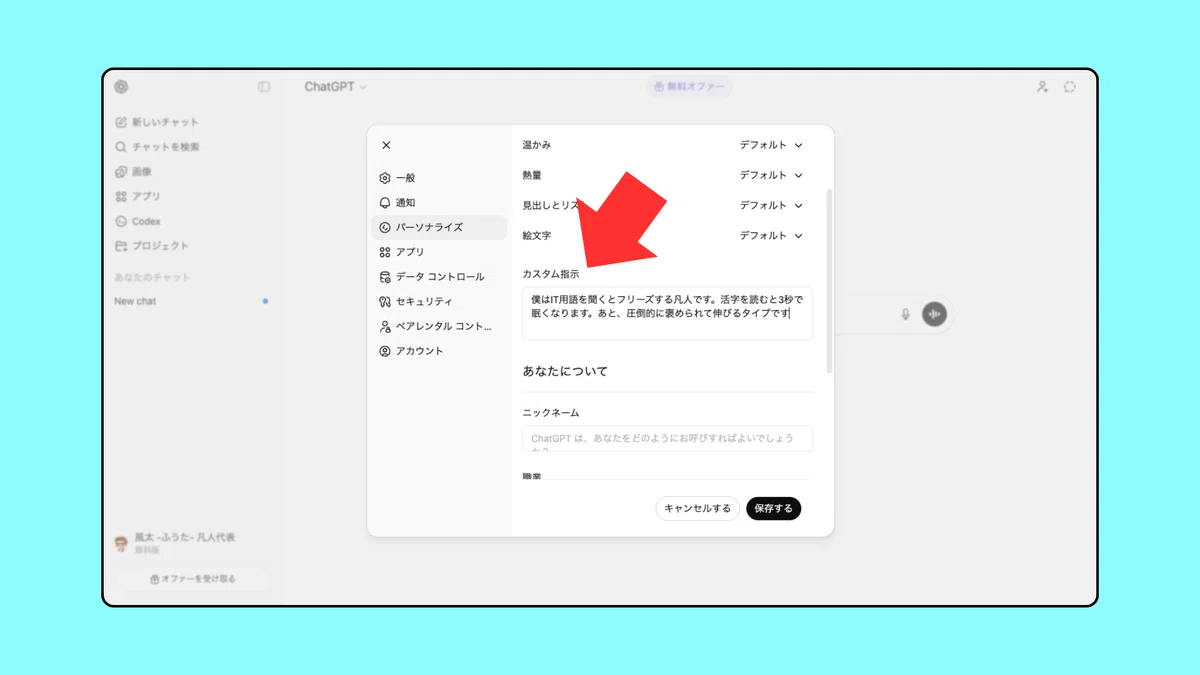1200x675 pixels.
Task: Click the 温かみ label
Action: 536,145
